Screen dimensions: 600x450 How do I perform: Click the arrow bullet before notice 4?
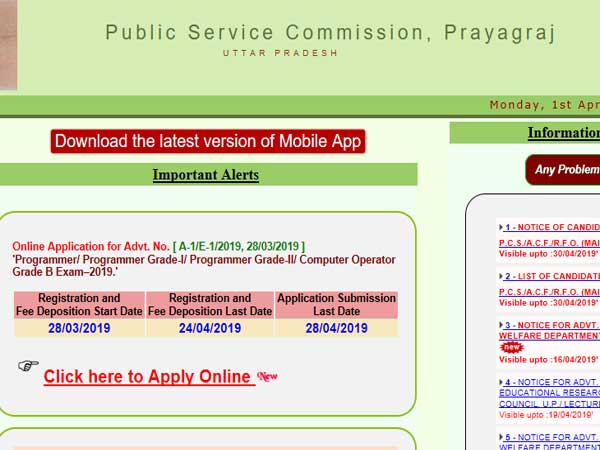coord(500,382)
